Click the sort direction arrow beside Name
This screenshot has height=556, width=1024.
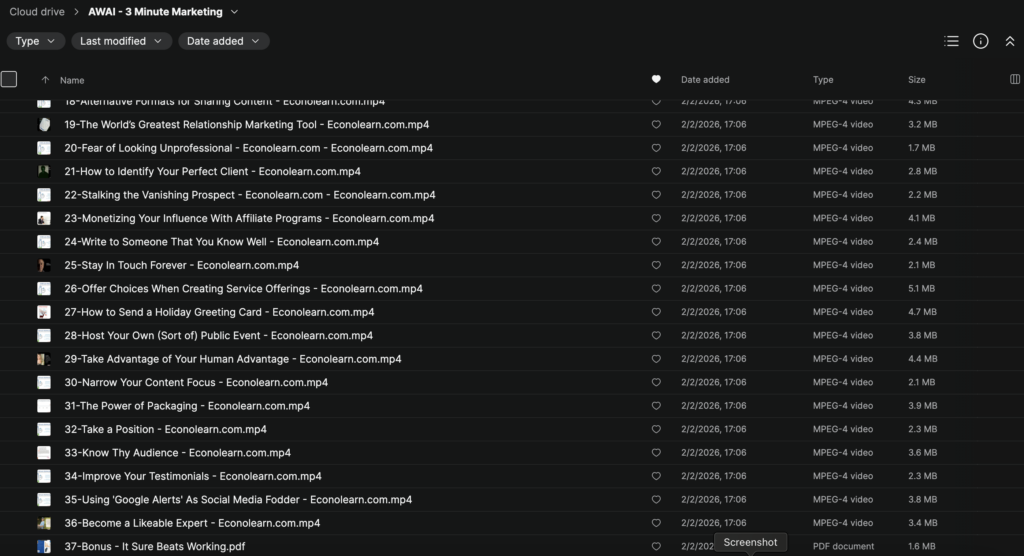(45, 80)
